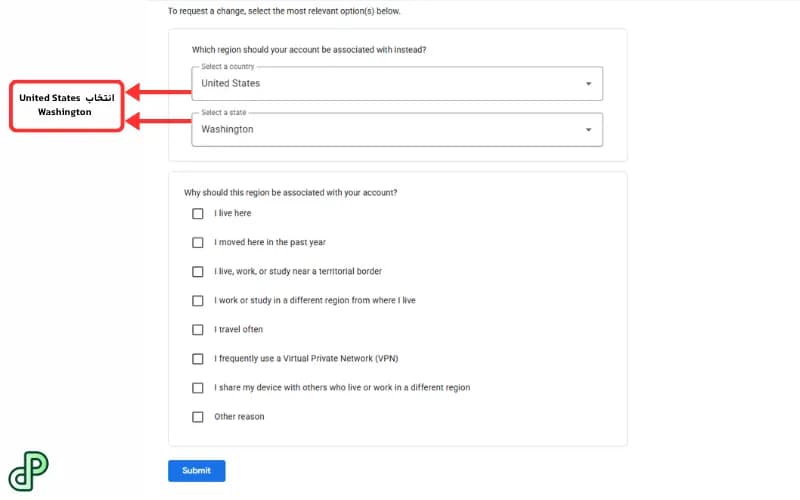This screenshot has width=800, height=500.
Task: Enable 'I travel often' checkbox
Action: 197,330
